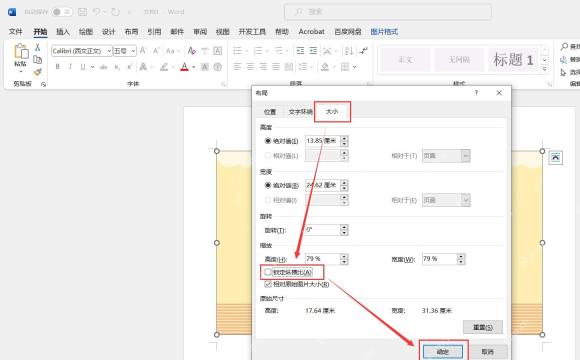Screen dimensions: 580x360
Task: Select the absolute height radio button
Action: (x=268, y=141)
